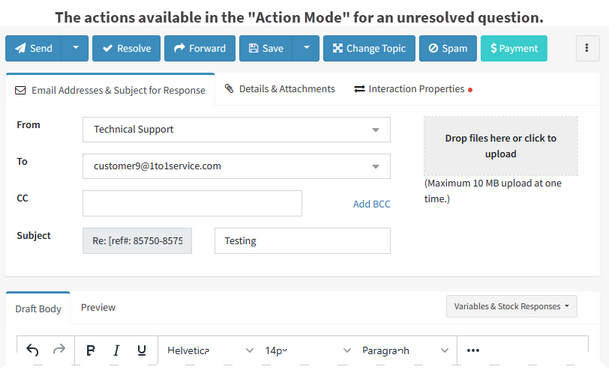
Task: Click into the CC input field
Action: pyautogui.click(x=192, y=203)
